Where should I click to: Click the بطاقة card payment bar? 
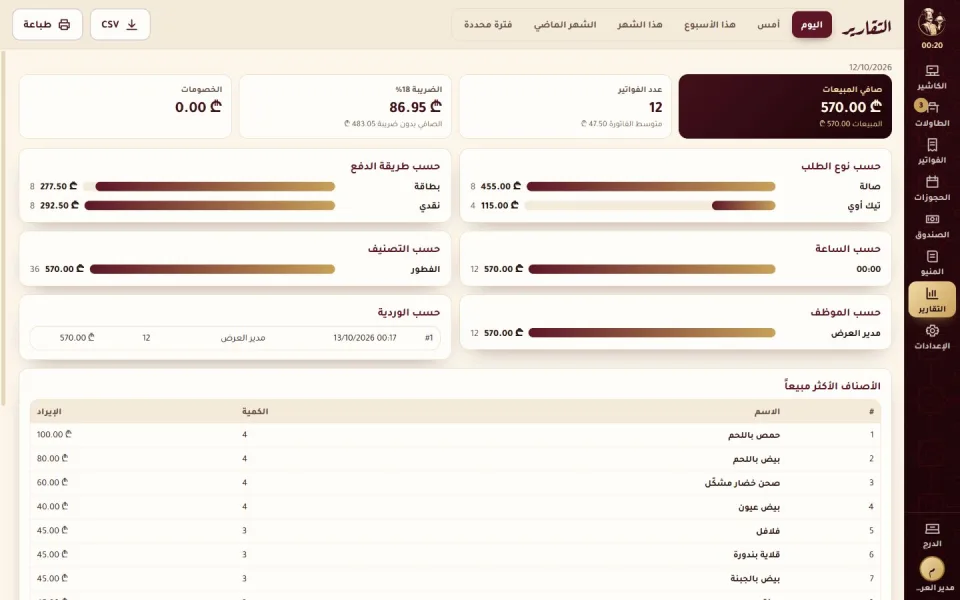[209, 186]
